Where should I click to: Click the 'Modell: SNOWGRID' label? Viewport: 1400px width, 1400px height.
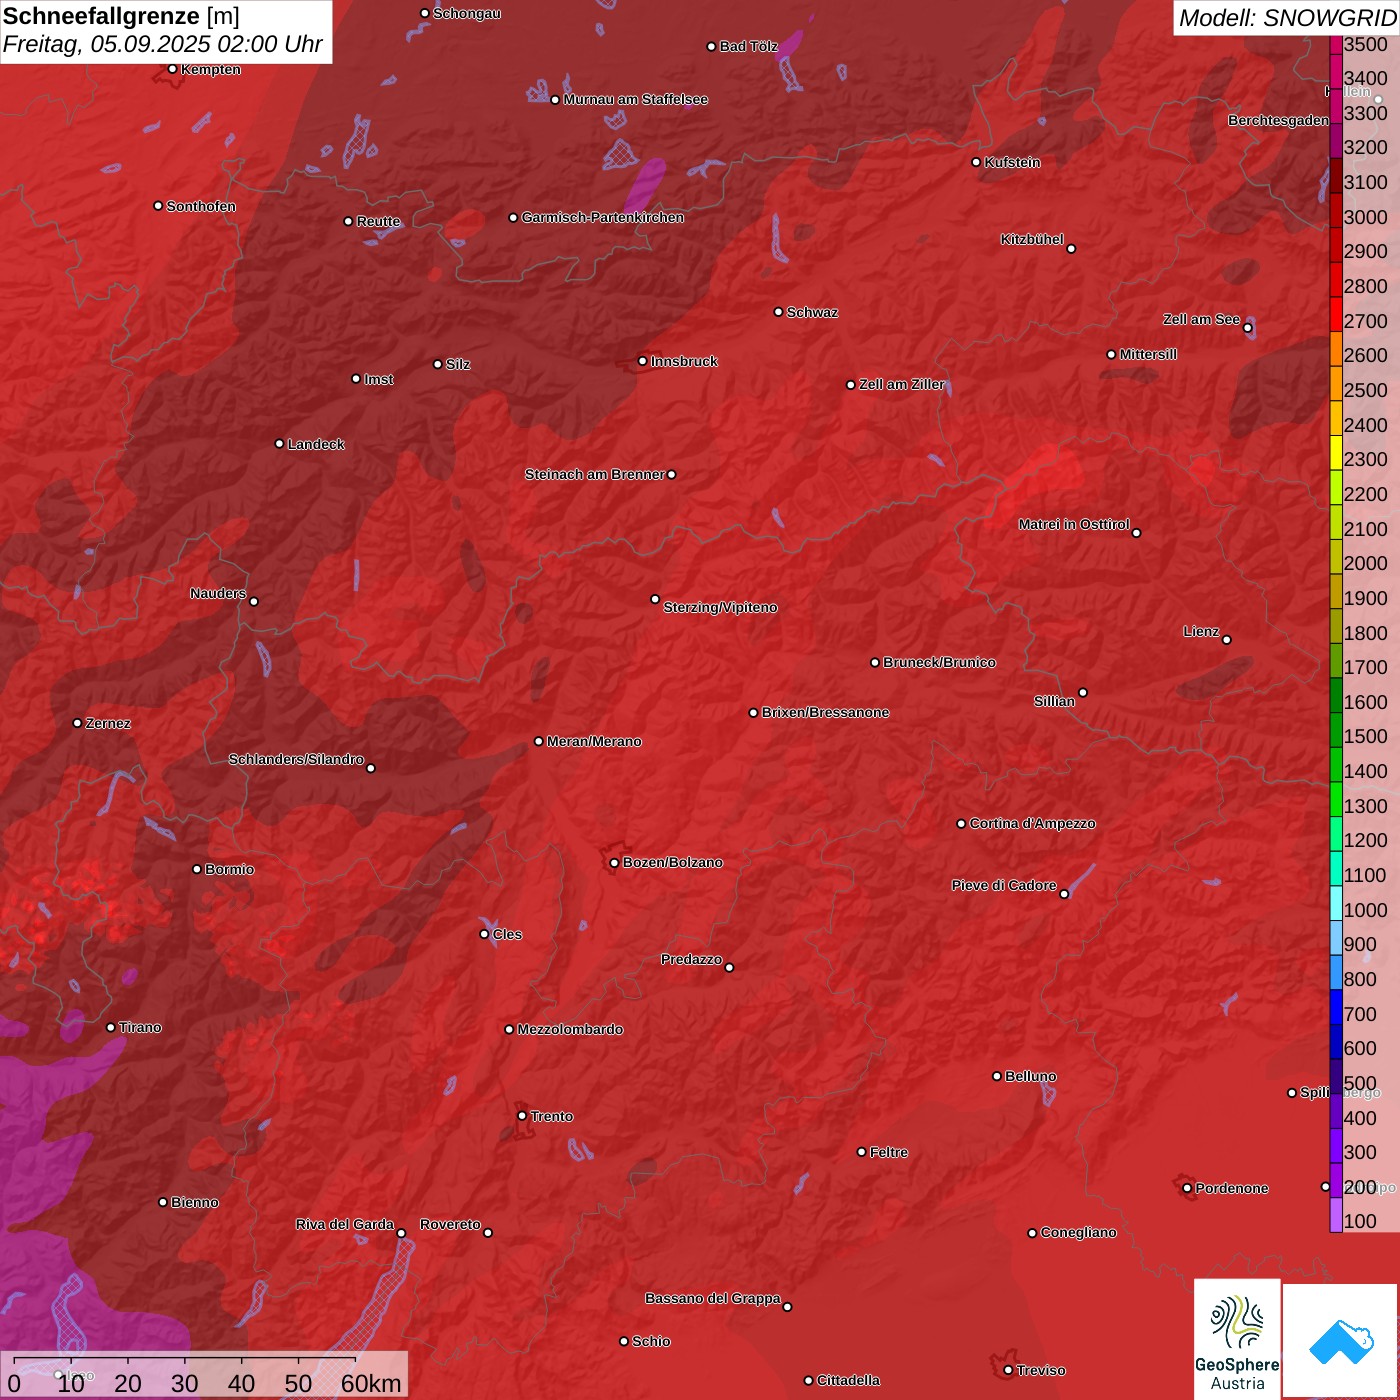1287,17
